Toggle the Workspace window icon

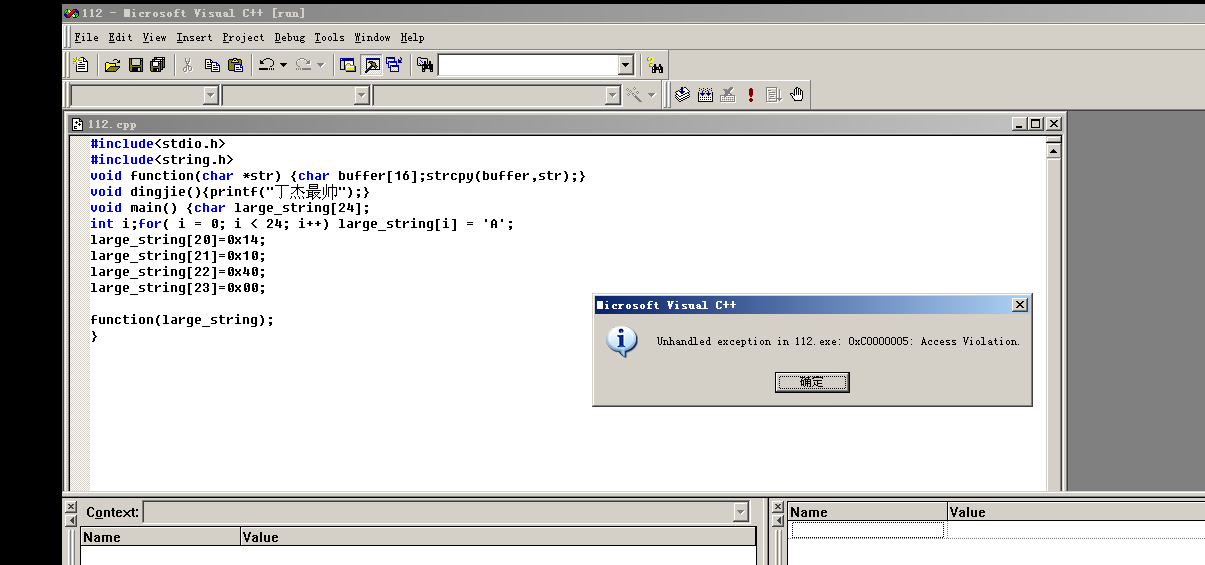[x=348, y=65]
